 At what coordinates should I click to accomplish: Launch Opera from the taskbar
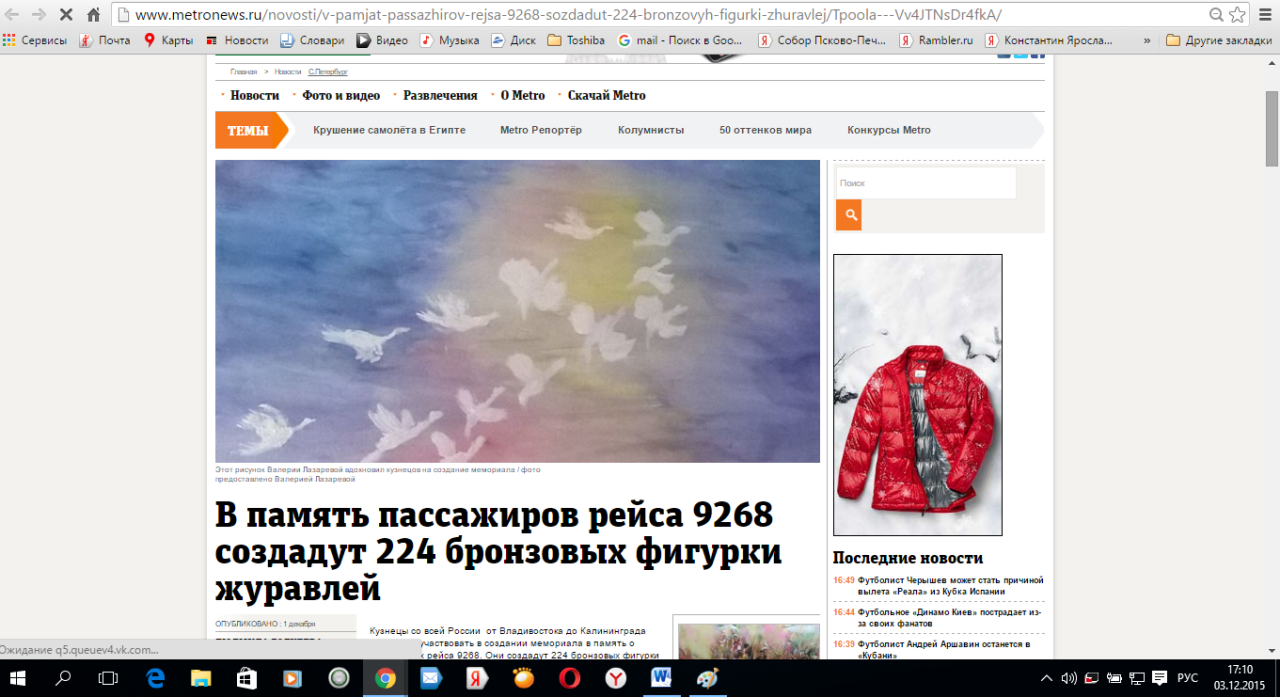(x=569, y=678)
